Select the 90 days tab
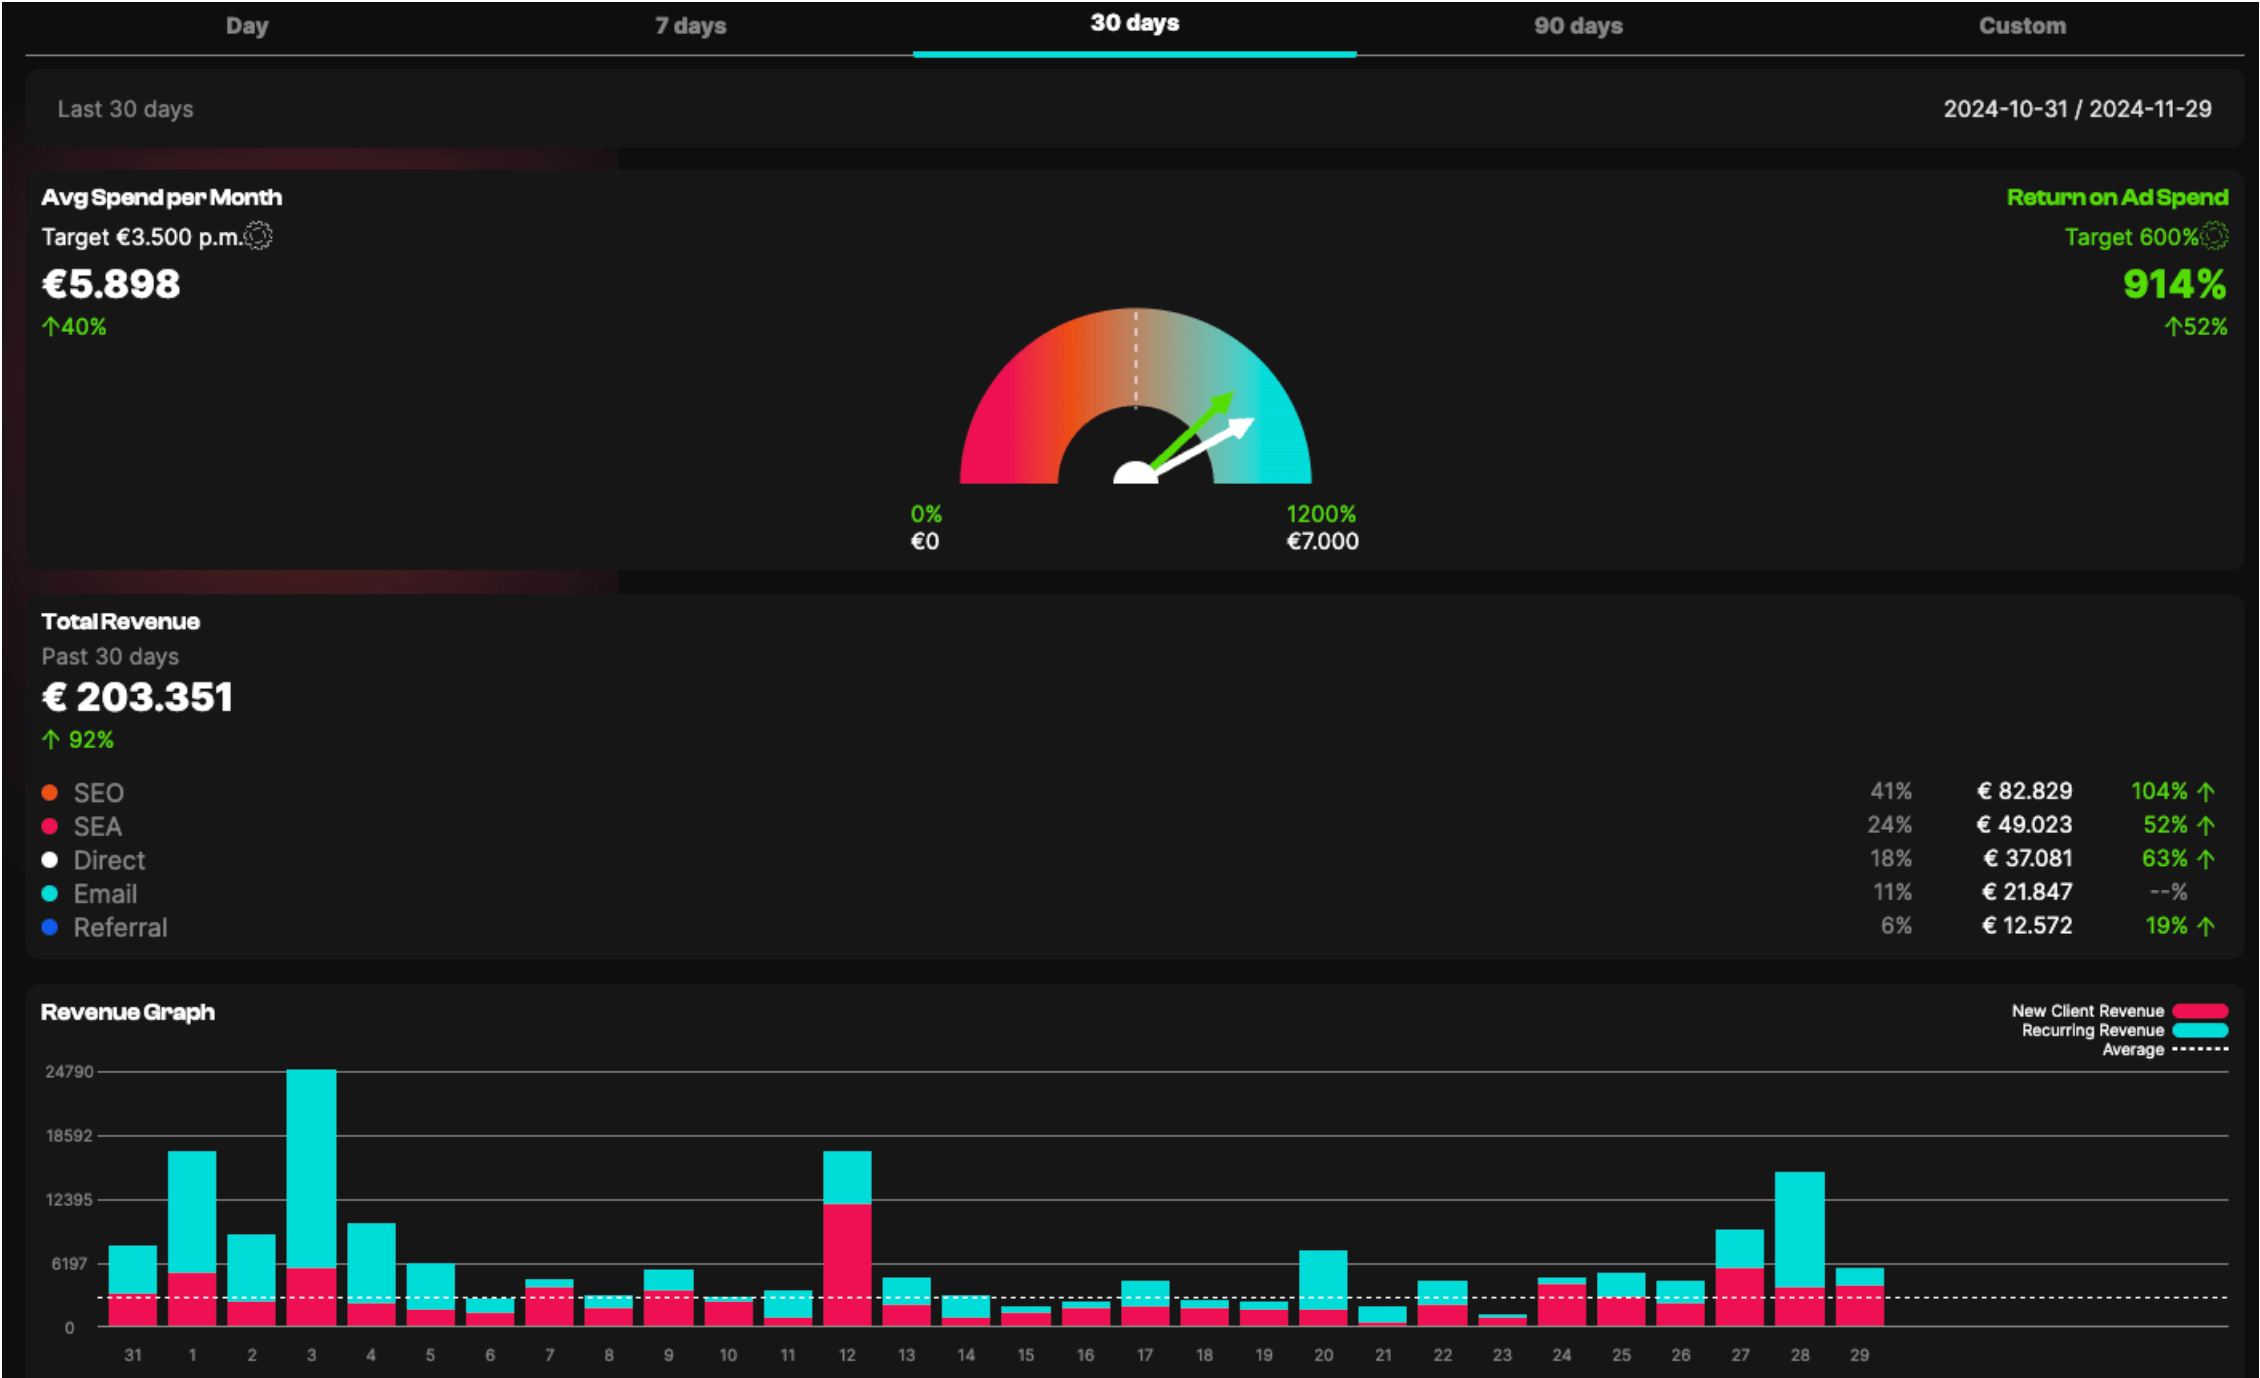Image resolution: width=2260 pixels, height=1378 pixels. [x=1578, y=26]
